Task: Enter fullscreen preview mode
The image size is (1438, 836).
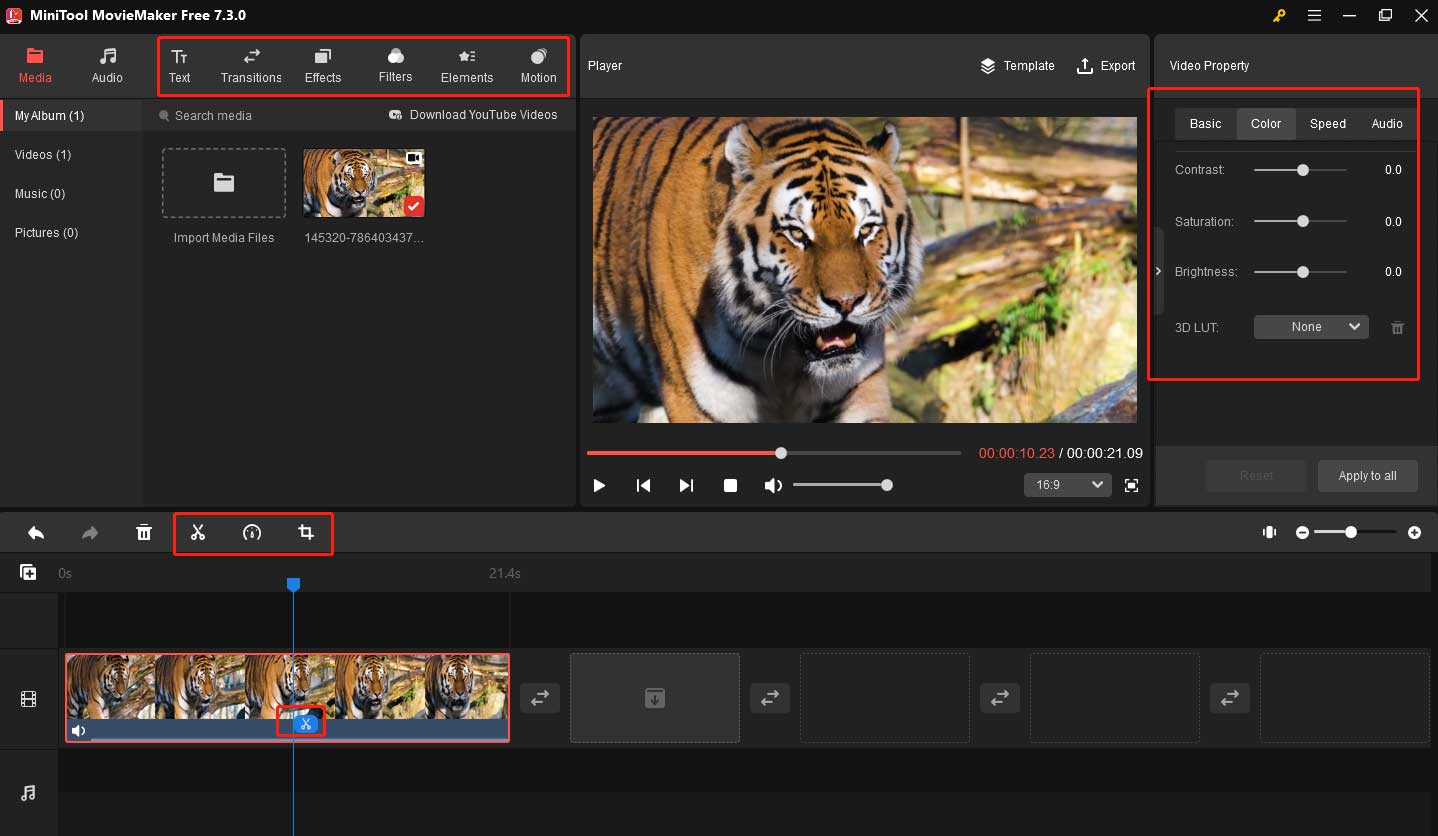Action: coord(1131,485)
